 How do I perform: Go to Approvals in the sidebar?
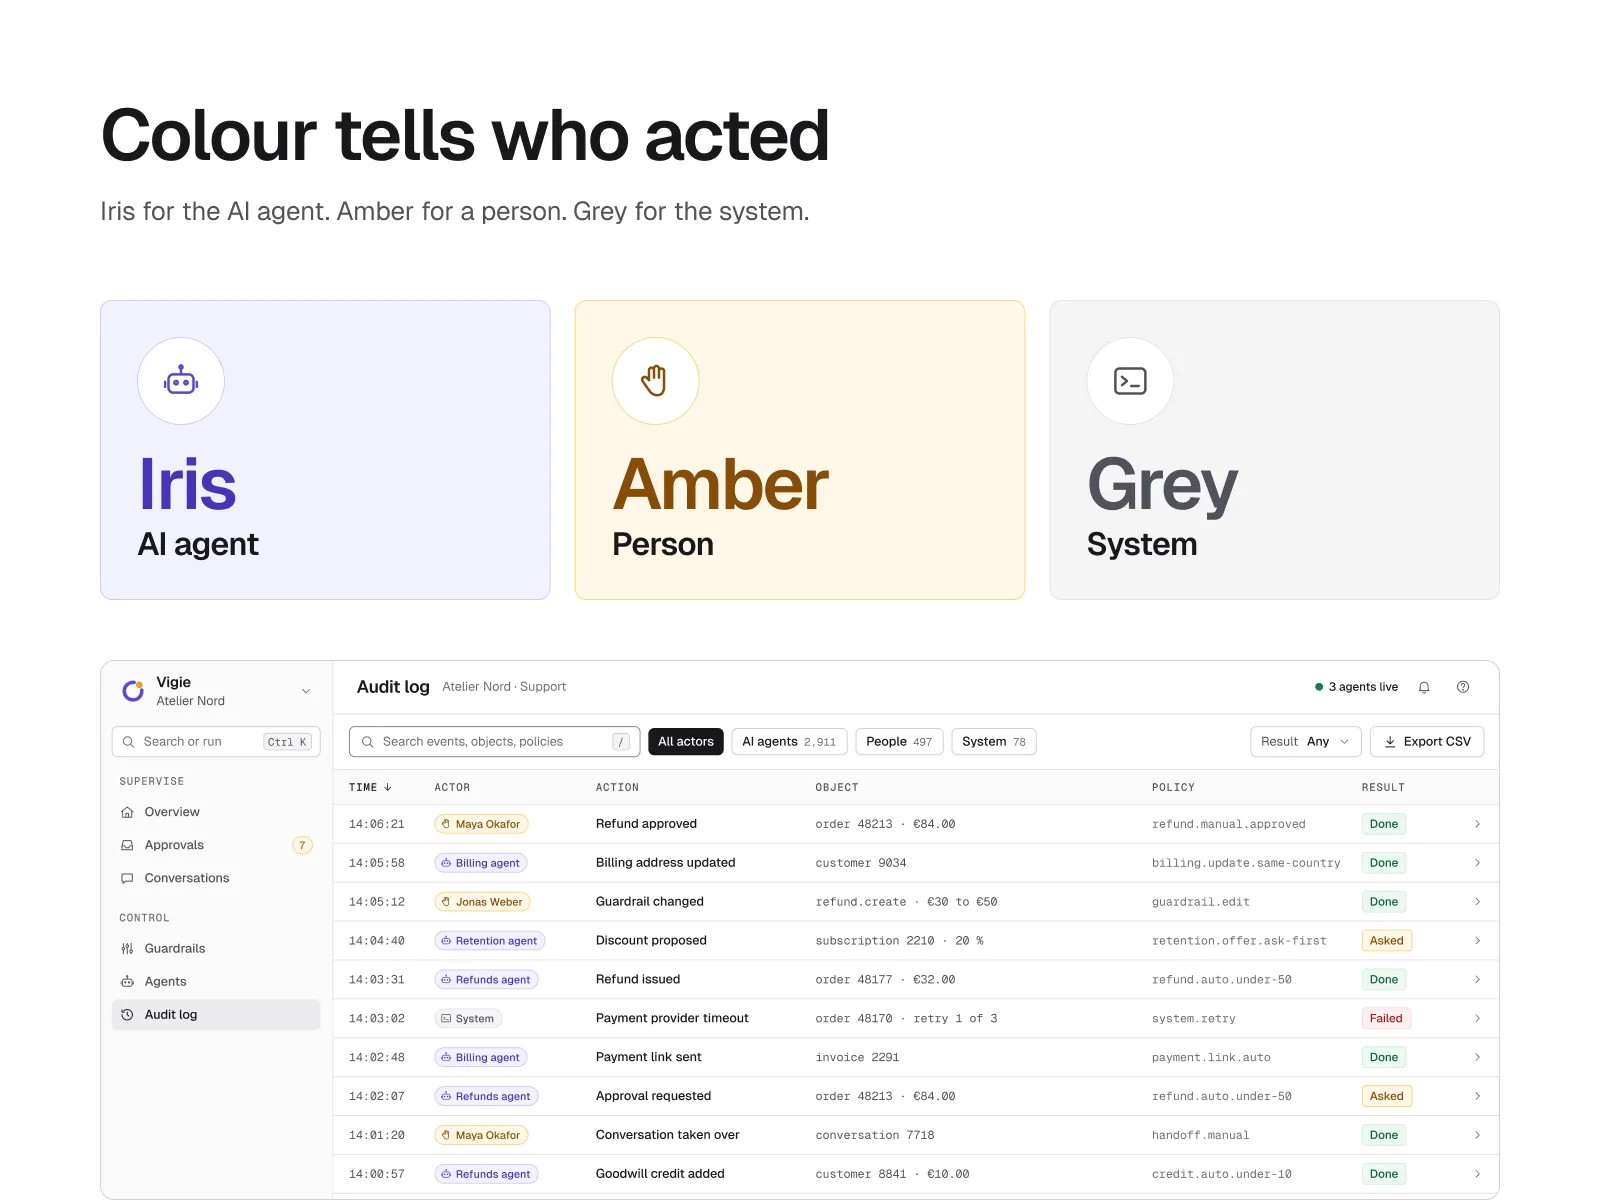click(216, 845)
